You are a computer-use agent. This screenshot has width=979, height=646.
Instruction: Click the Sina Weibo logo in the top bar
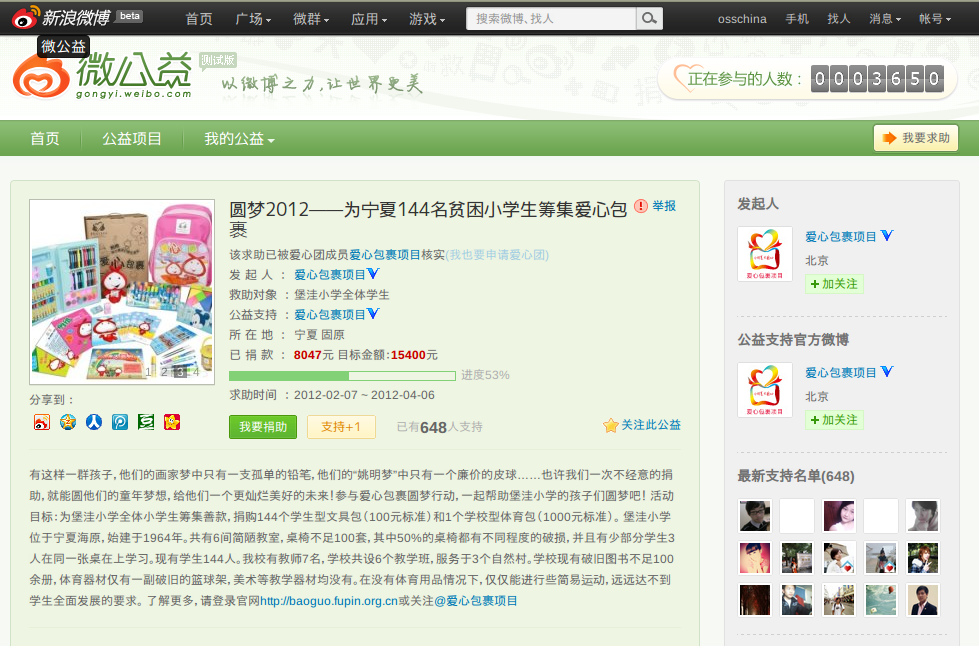coord(61,17)
